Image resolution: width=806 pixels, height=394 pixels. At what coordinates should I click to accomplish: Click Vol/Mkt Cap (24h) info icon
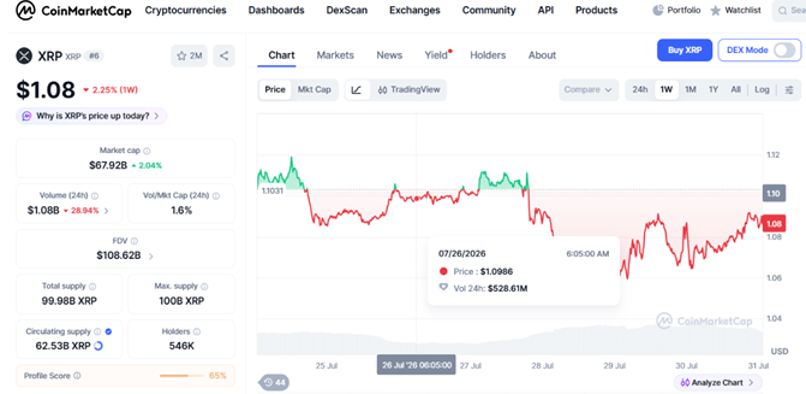(216, 196)
